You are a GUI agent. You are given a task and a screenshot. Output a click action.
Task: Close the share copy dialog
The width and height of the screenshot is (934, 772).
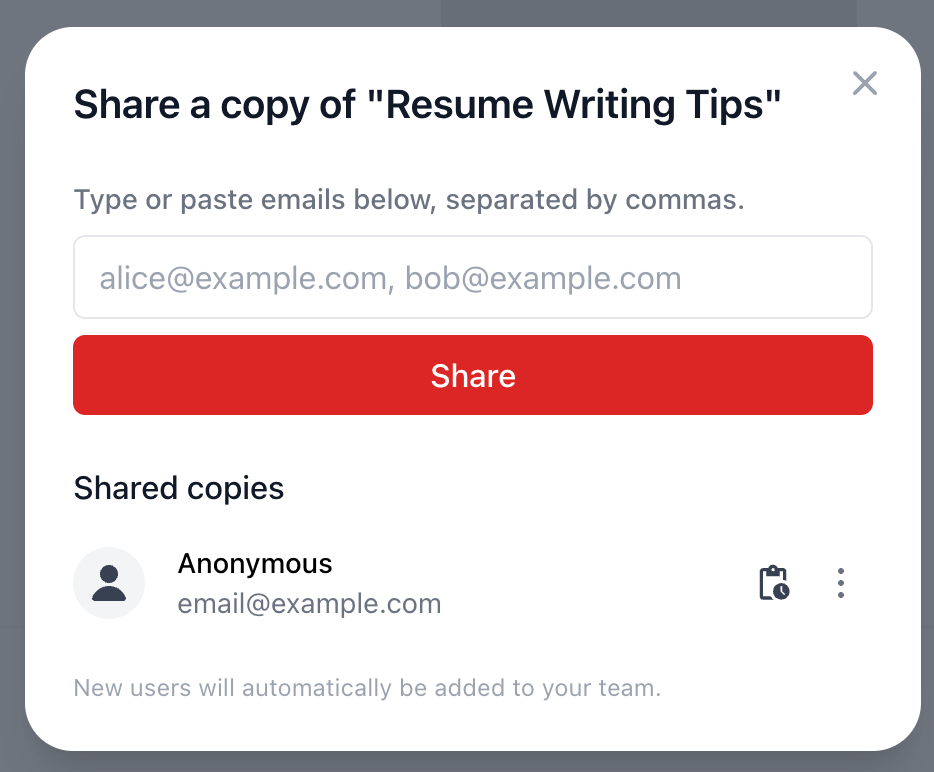click(x=864, y=83)
